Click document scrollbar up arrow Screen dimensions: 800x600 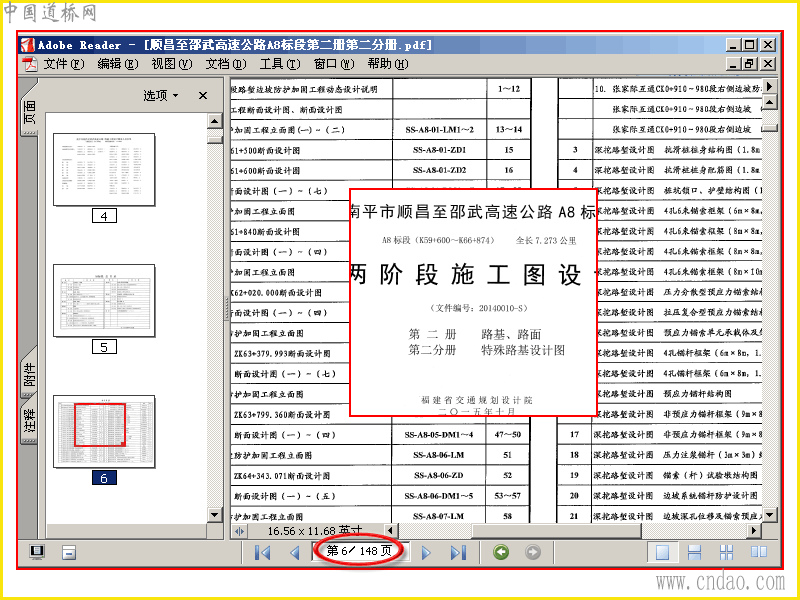click(769, 103)
